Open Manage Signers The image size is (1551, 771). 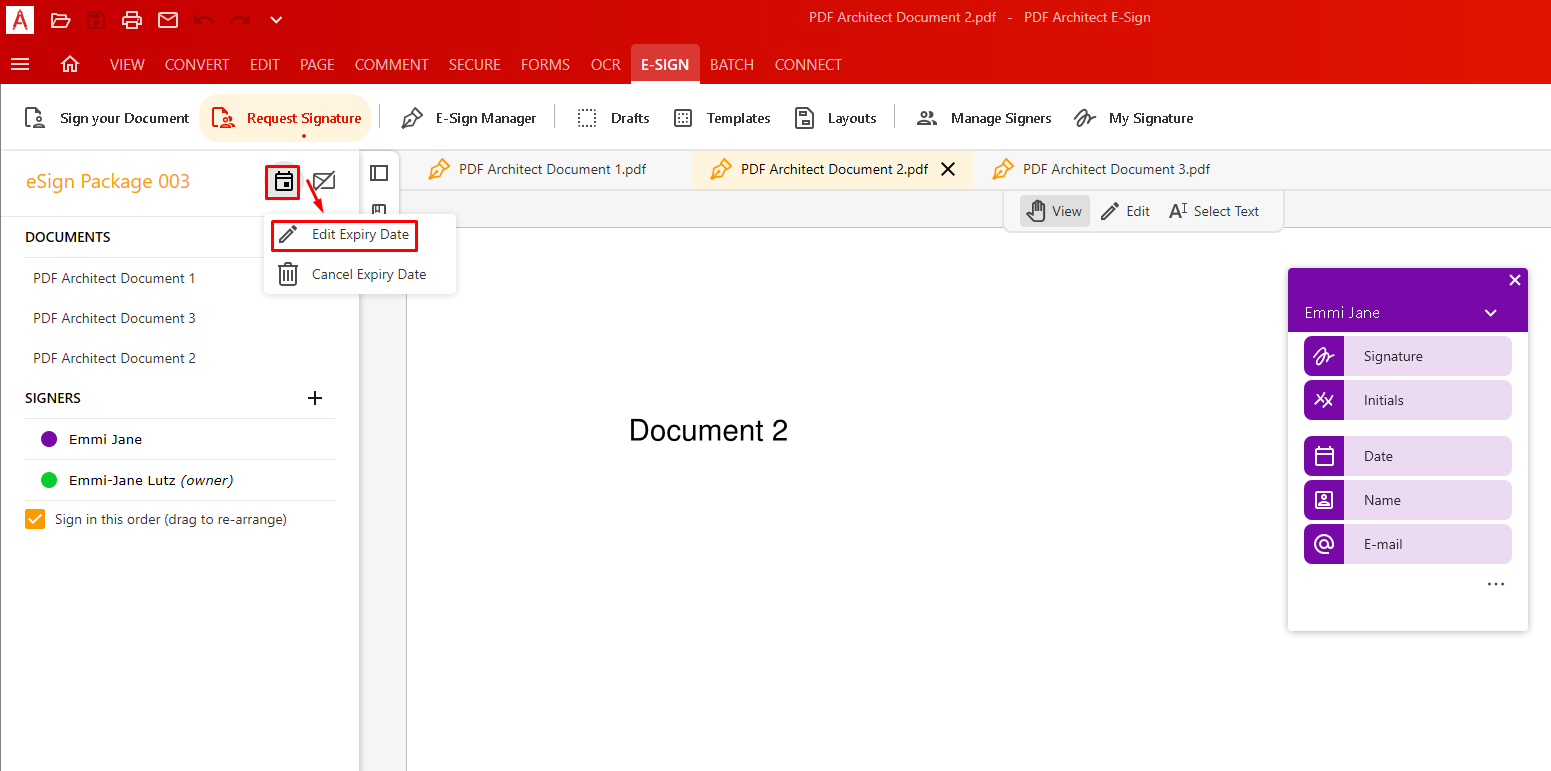click(984, 118)
